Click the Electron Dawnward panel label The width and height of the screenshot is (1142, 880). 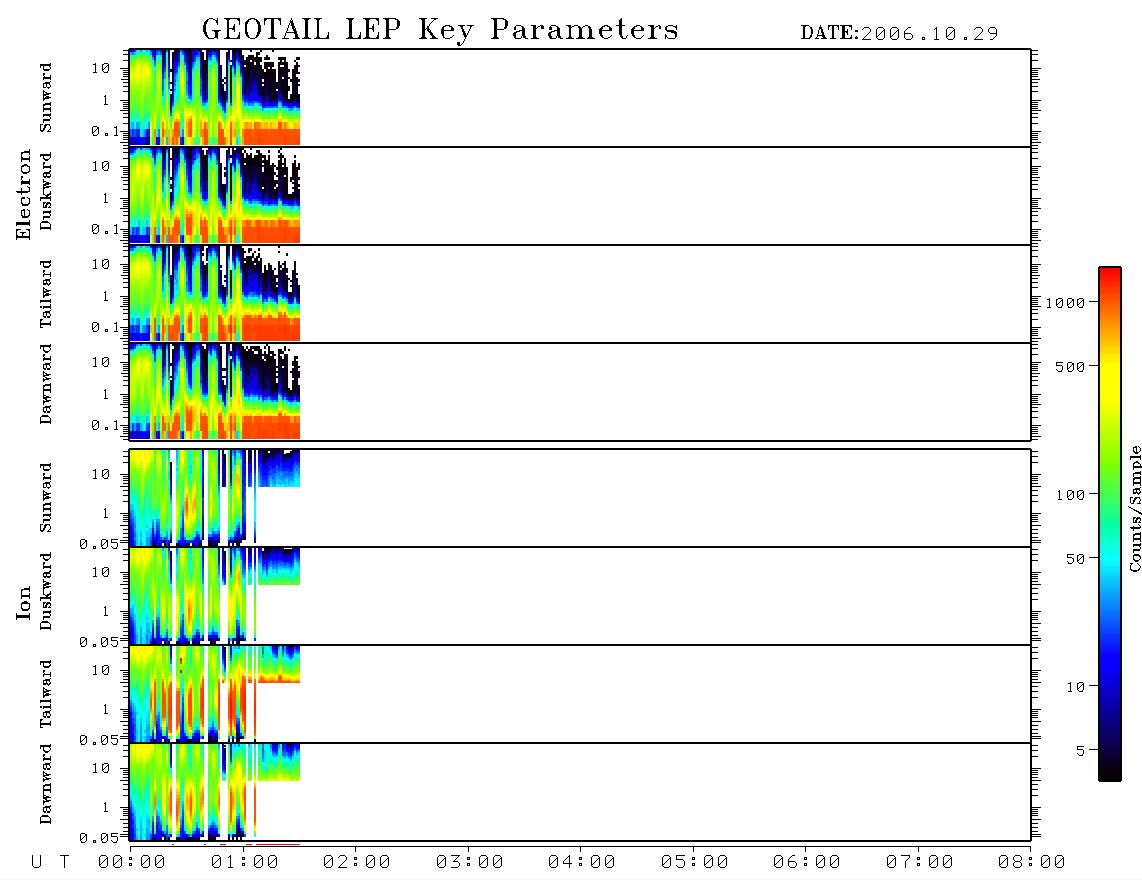pyautogui.click(x=46, y=384)
